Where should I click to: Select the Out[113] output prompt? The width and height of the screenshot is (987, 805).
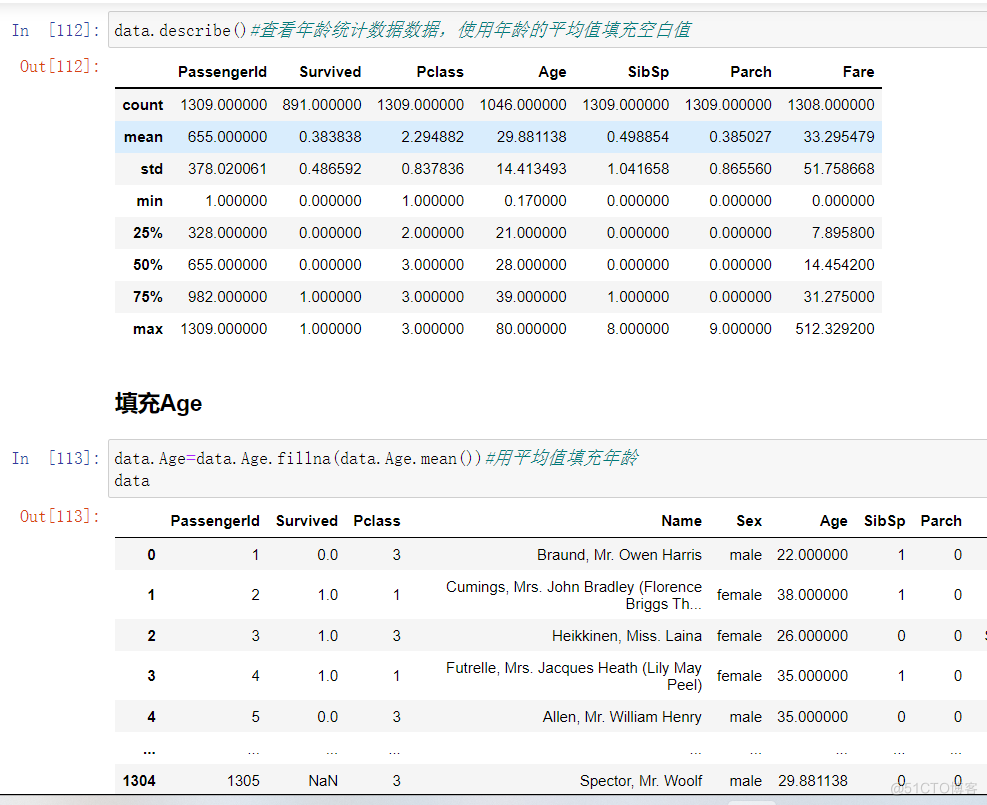click(60, 516)
